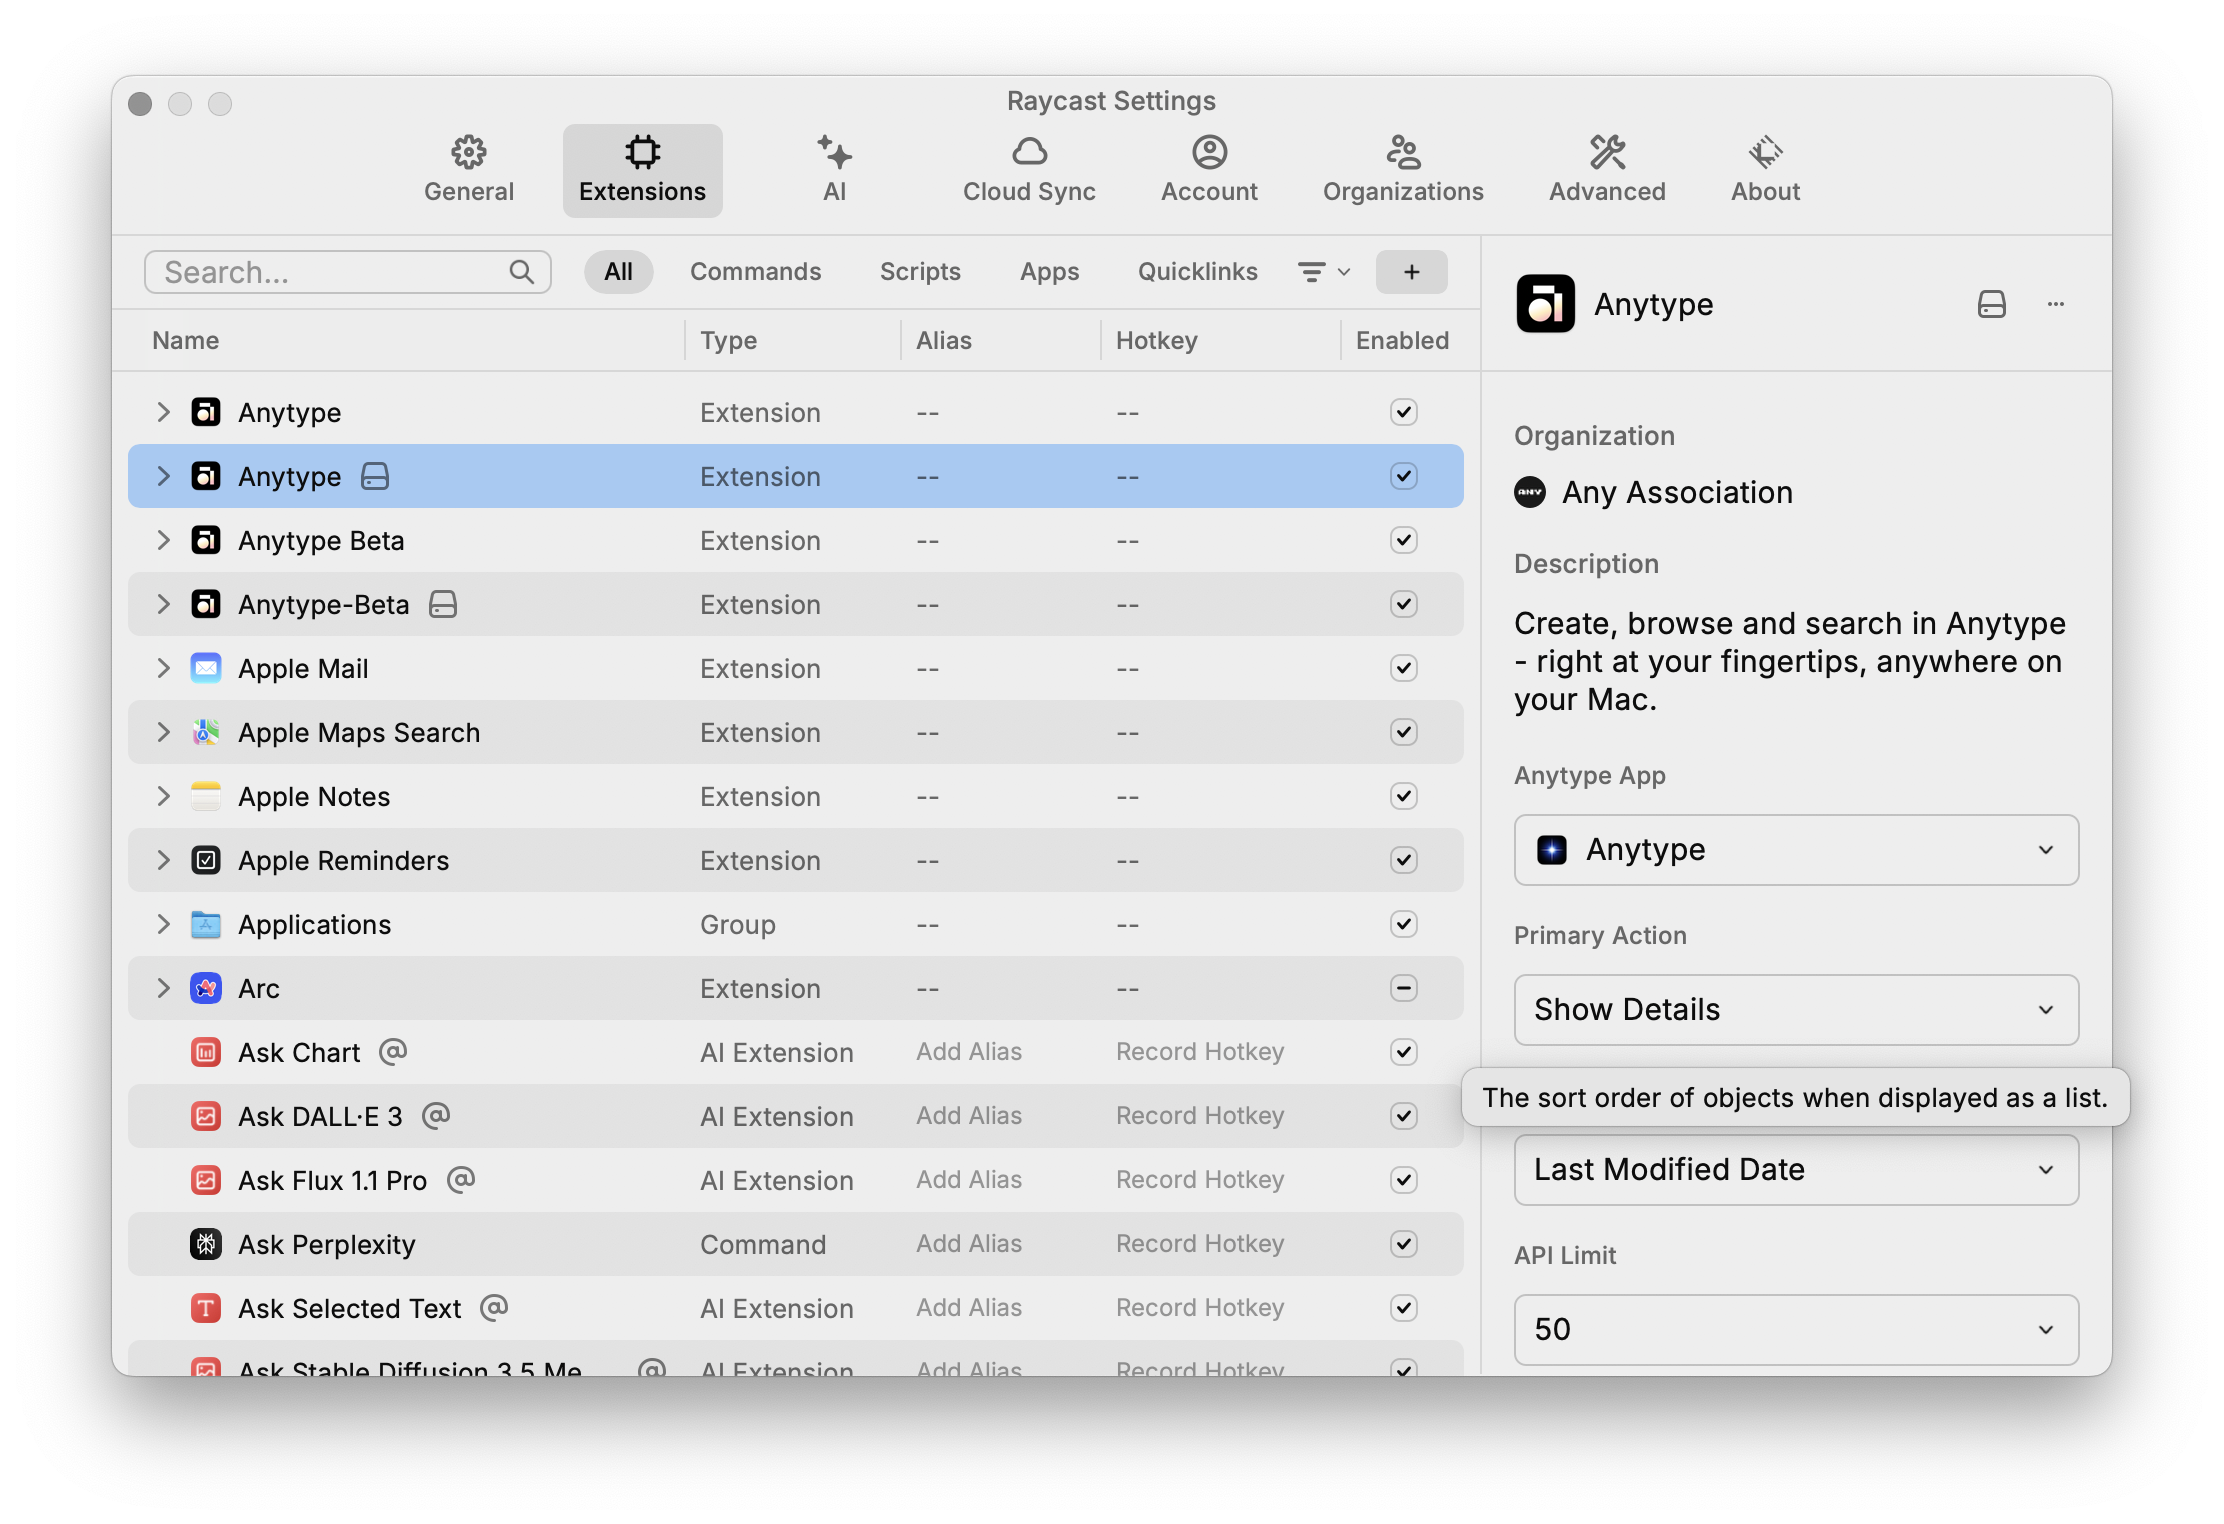Click the organization icon in details header
2224x1524 pixels.
pos(1991,304)
